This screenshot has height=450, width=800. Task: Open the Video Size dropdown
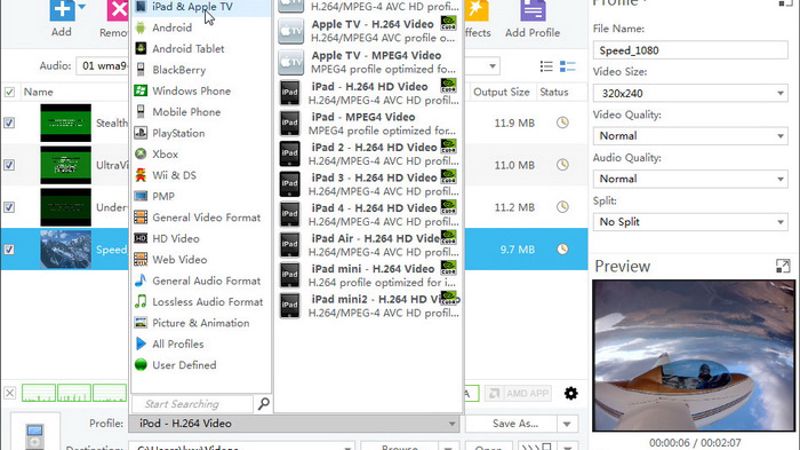point(690,93)
